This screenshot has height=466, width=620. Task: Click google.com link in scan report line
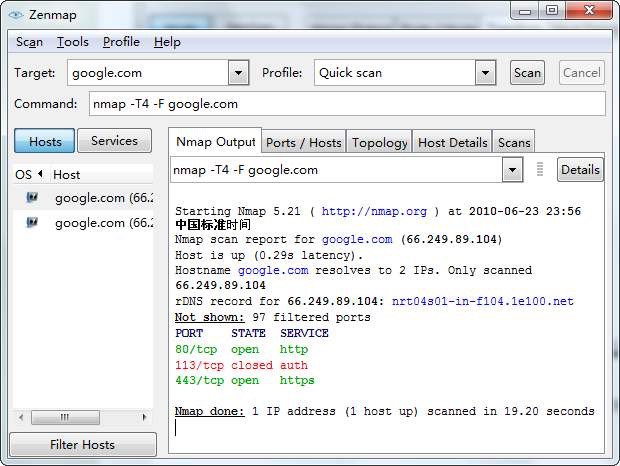(357, 239)
